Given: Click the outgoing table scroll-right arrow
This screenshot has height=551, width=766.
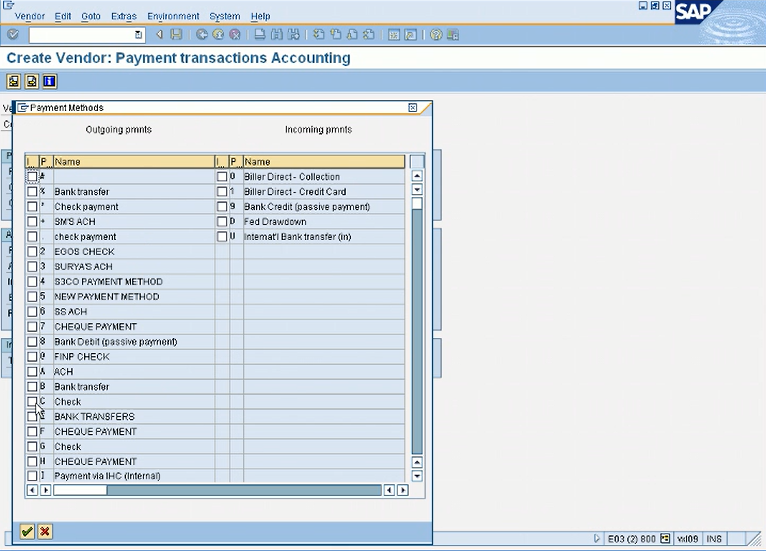Looking at the screenshot, I should click(46, 490).
